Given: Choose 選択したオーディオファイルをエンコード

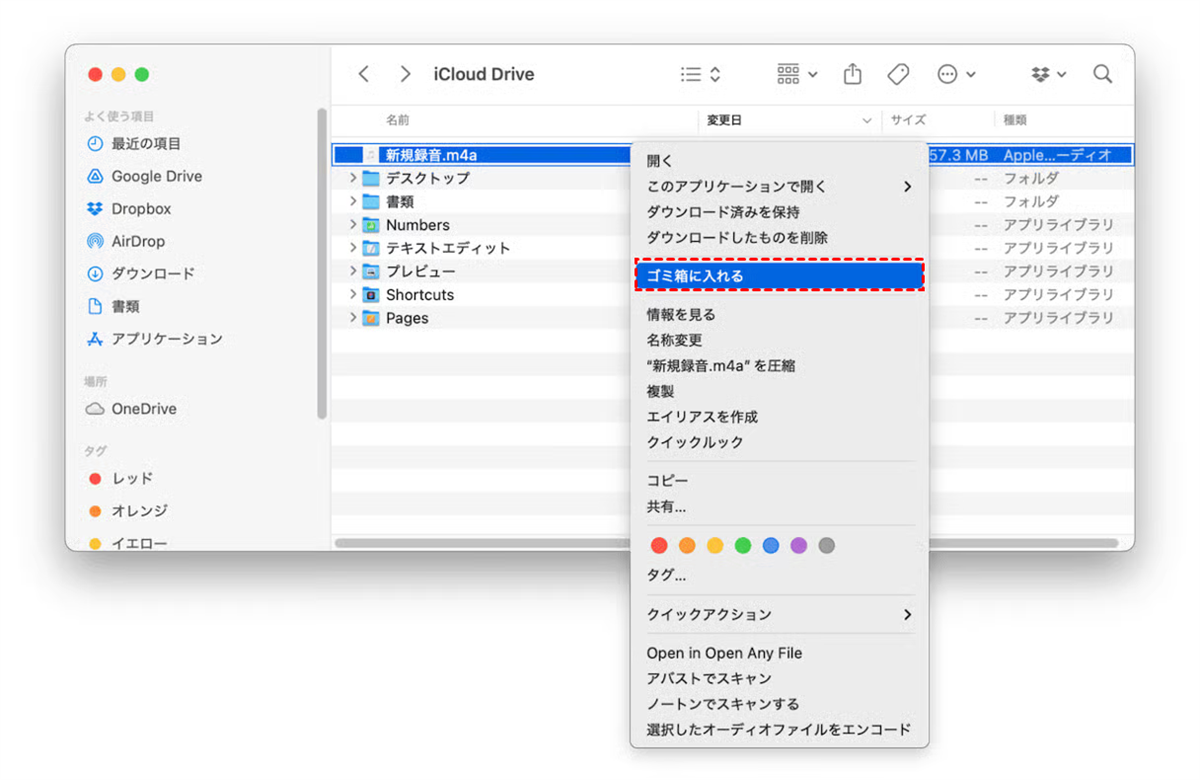Looking at the screenshot, I should [779, 730].
